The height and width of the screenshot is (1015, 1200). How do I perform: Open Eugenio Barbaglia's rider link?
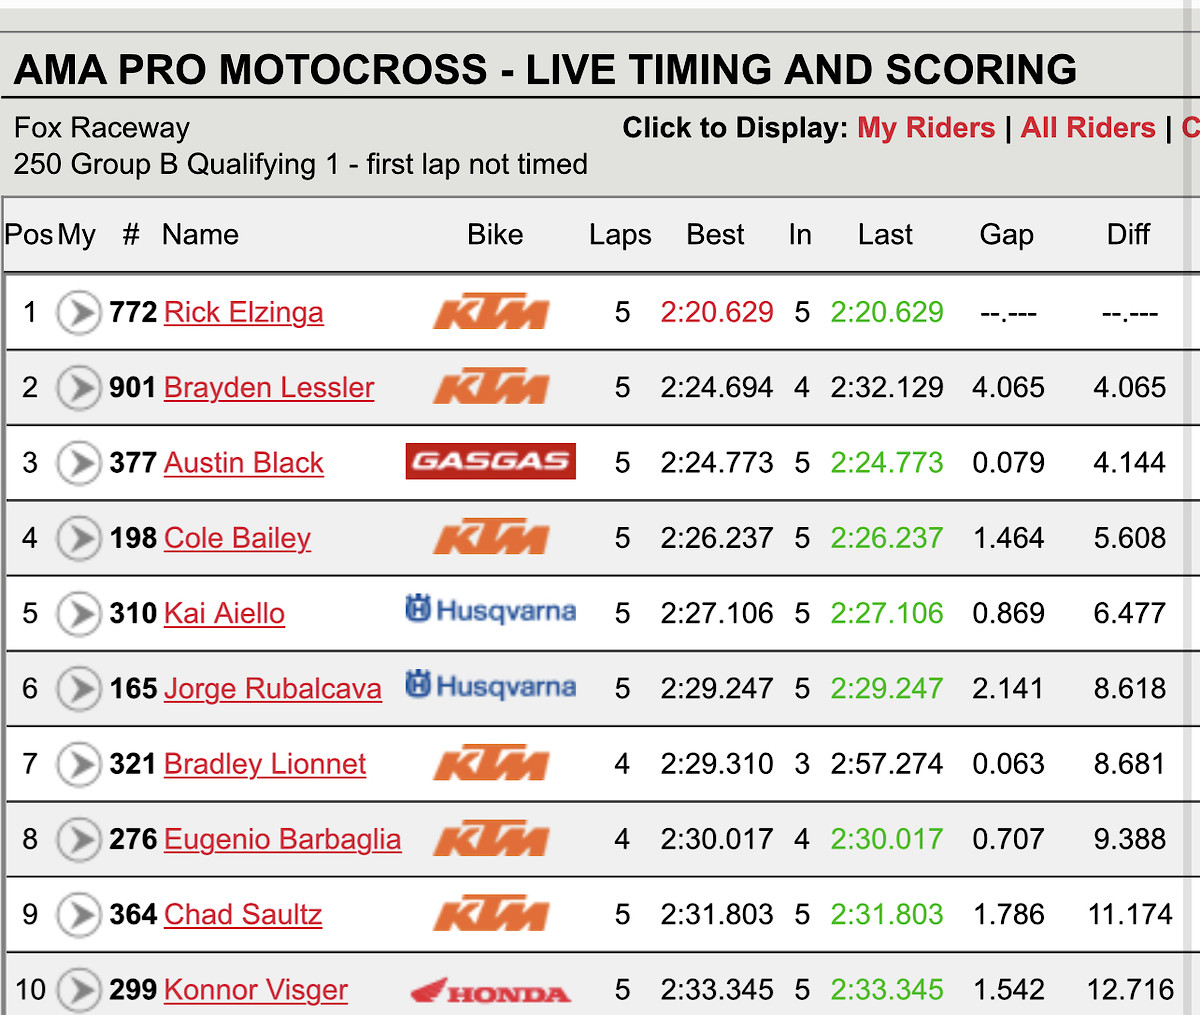[282, 839]
